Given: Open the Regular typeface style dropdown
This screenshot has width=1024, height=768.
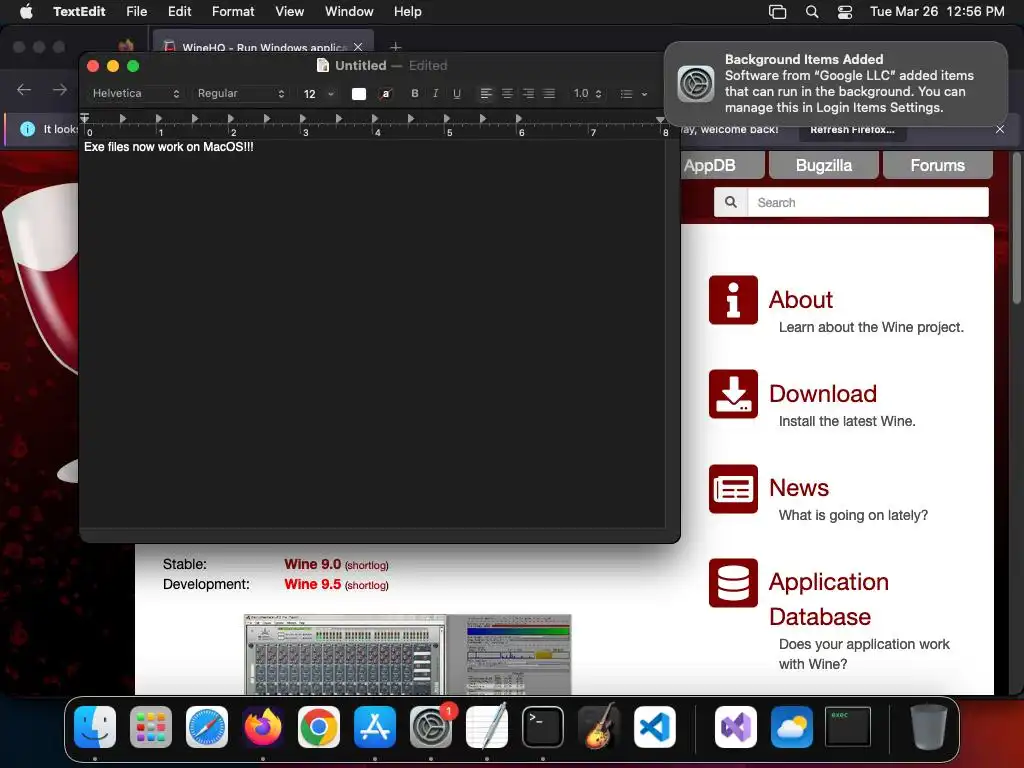Looking at the screenshot, I should 241,93.
